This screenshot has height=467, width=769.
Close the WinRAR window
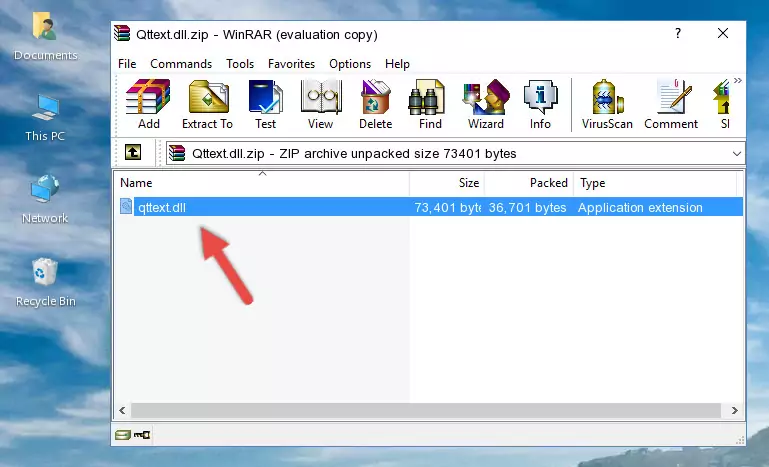[722, 33]
